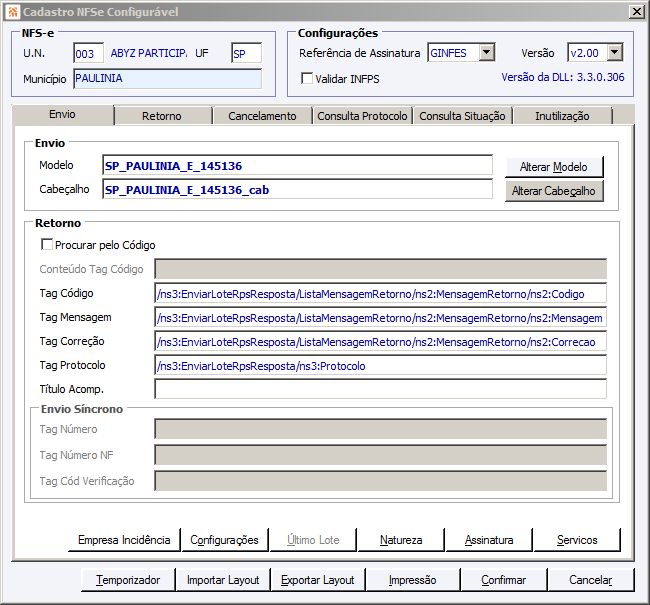Switch to Consulta Situação tab
Screen dimensions: 650x605
click(x=462, y=116)
